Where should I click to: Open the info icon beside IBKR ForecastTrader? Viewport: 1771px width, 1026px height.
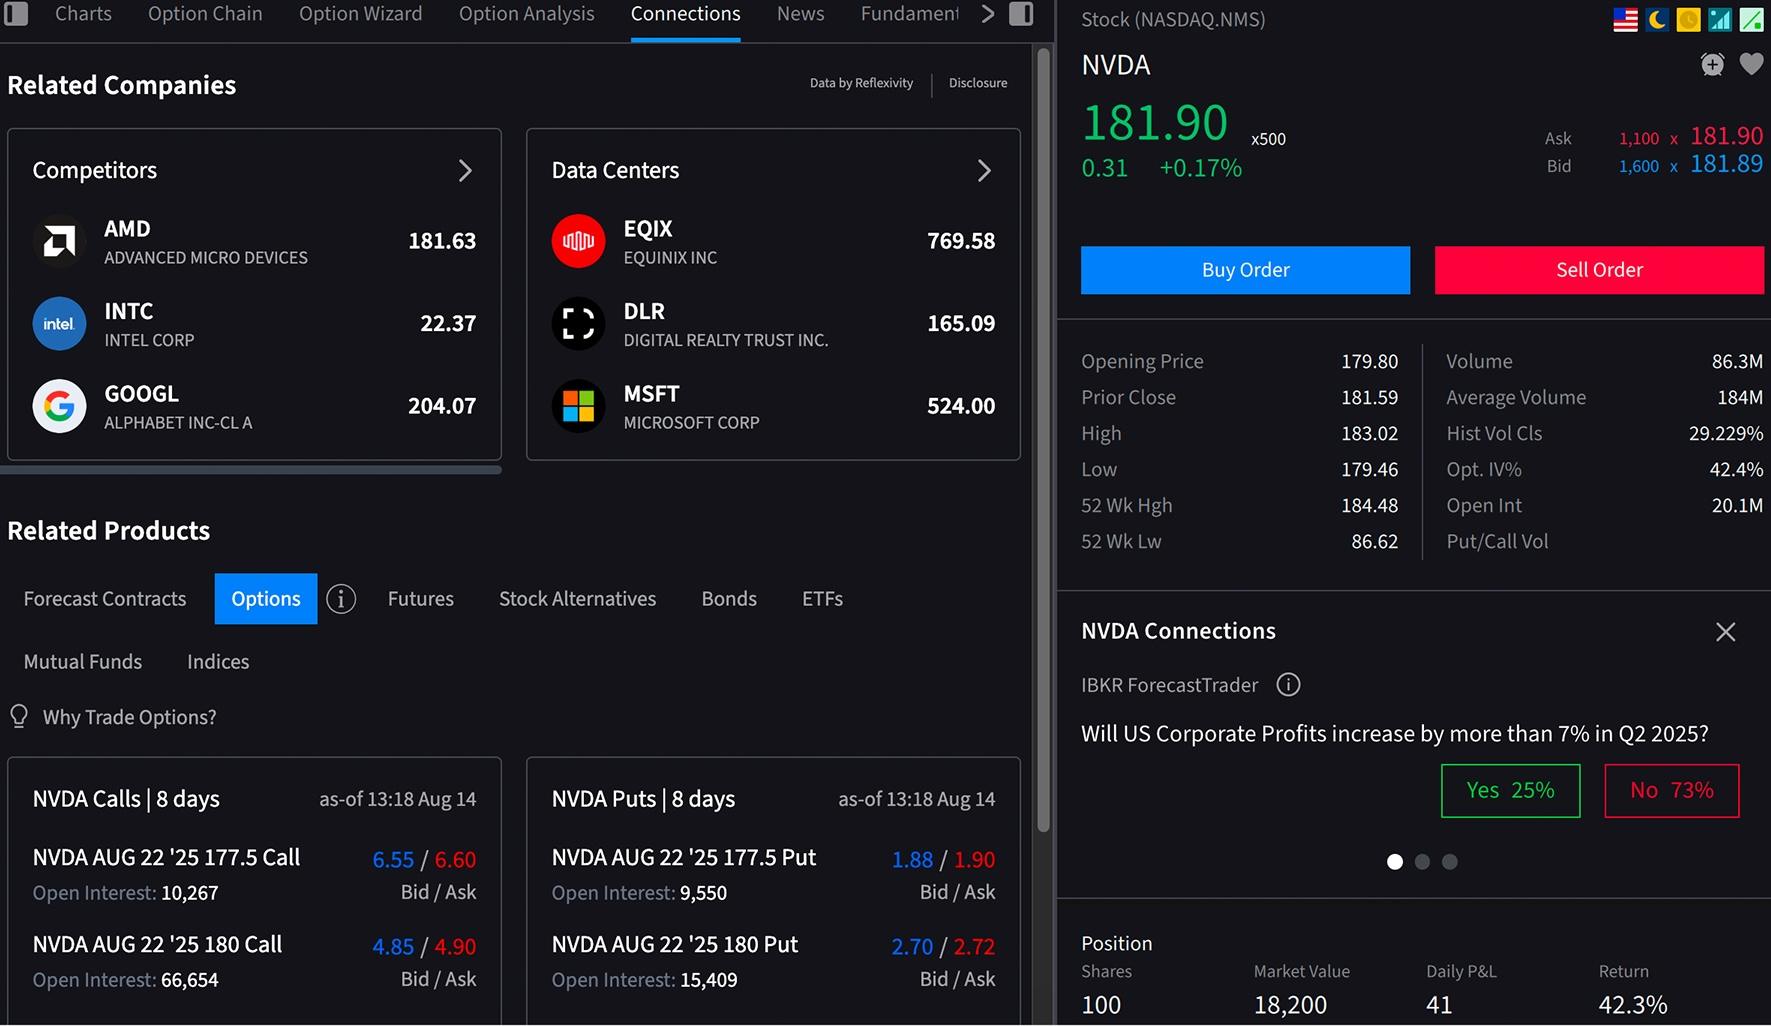[1288, 685]
